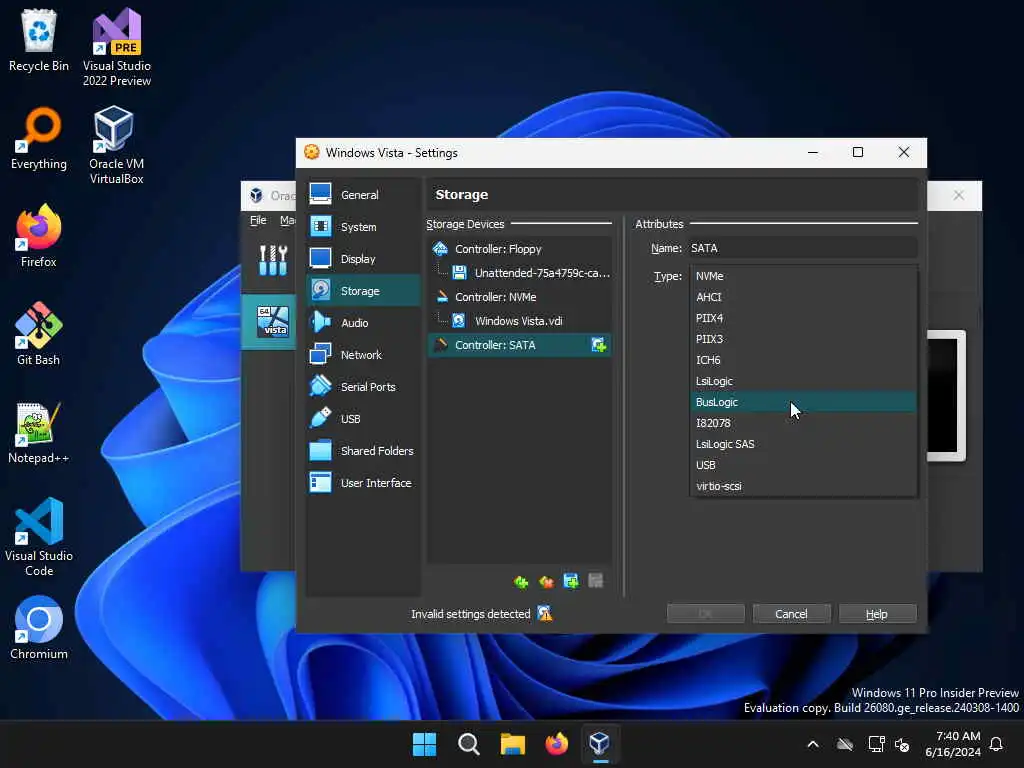Choose USB in Type dropdown list

803,465
